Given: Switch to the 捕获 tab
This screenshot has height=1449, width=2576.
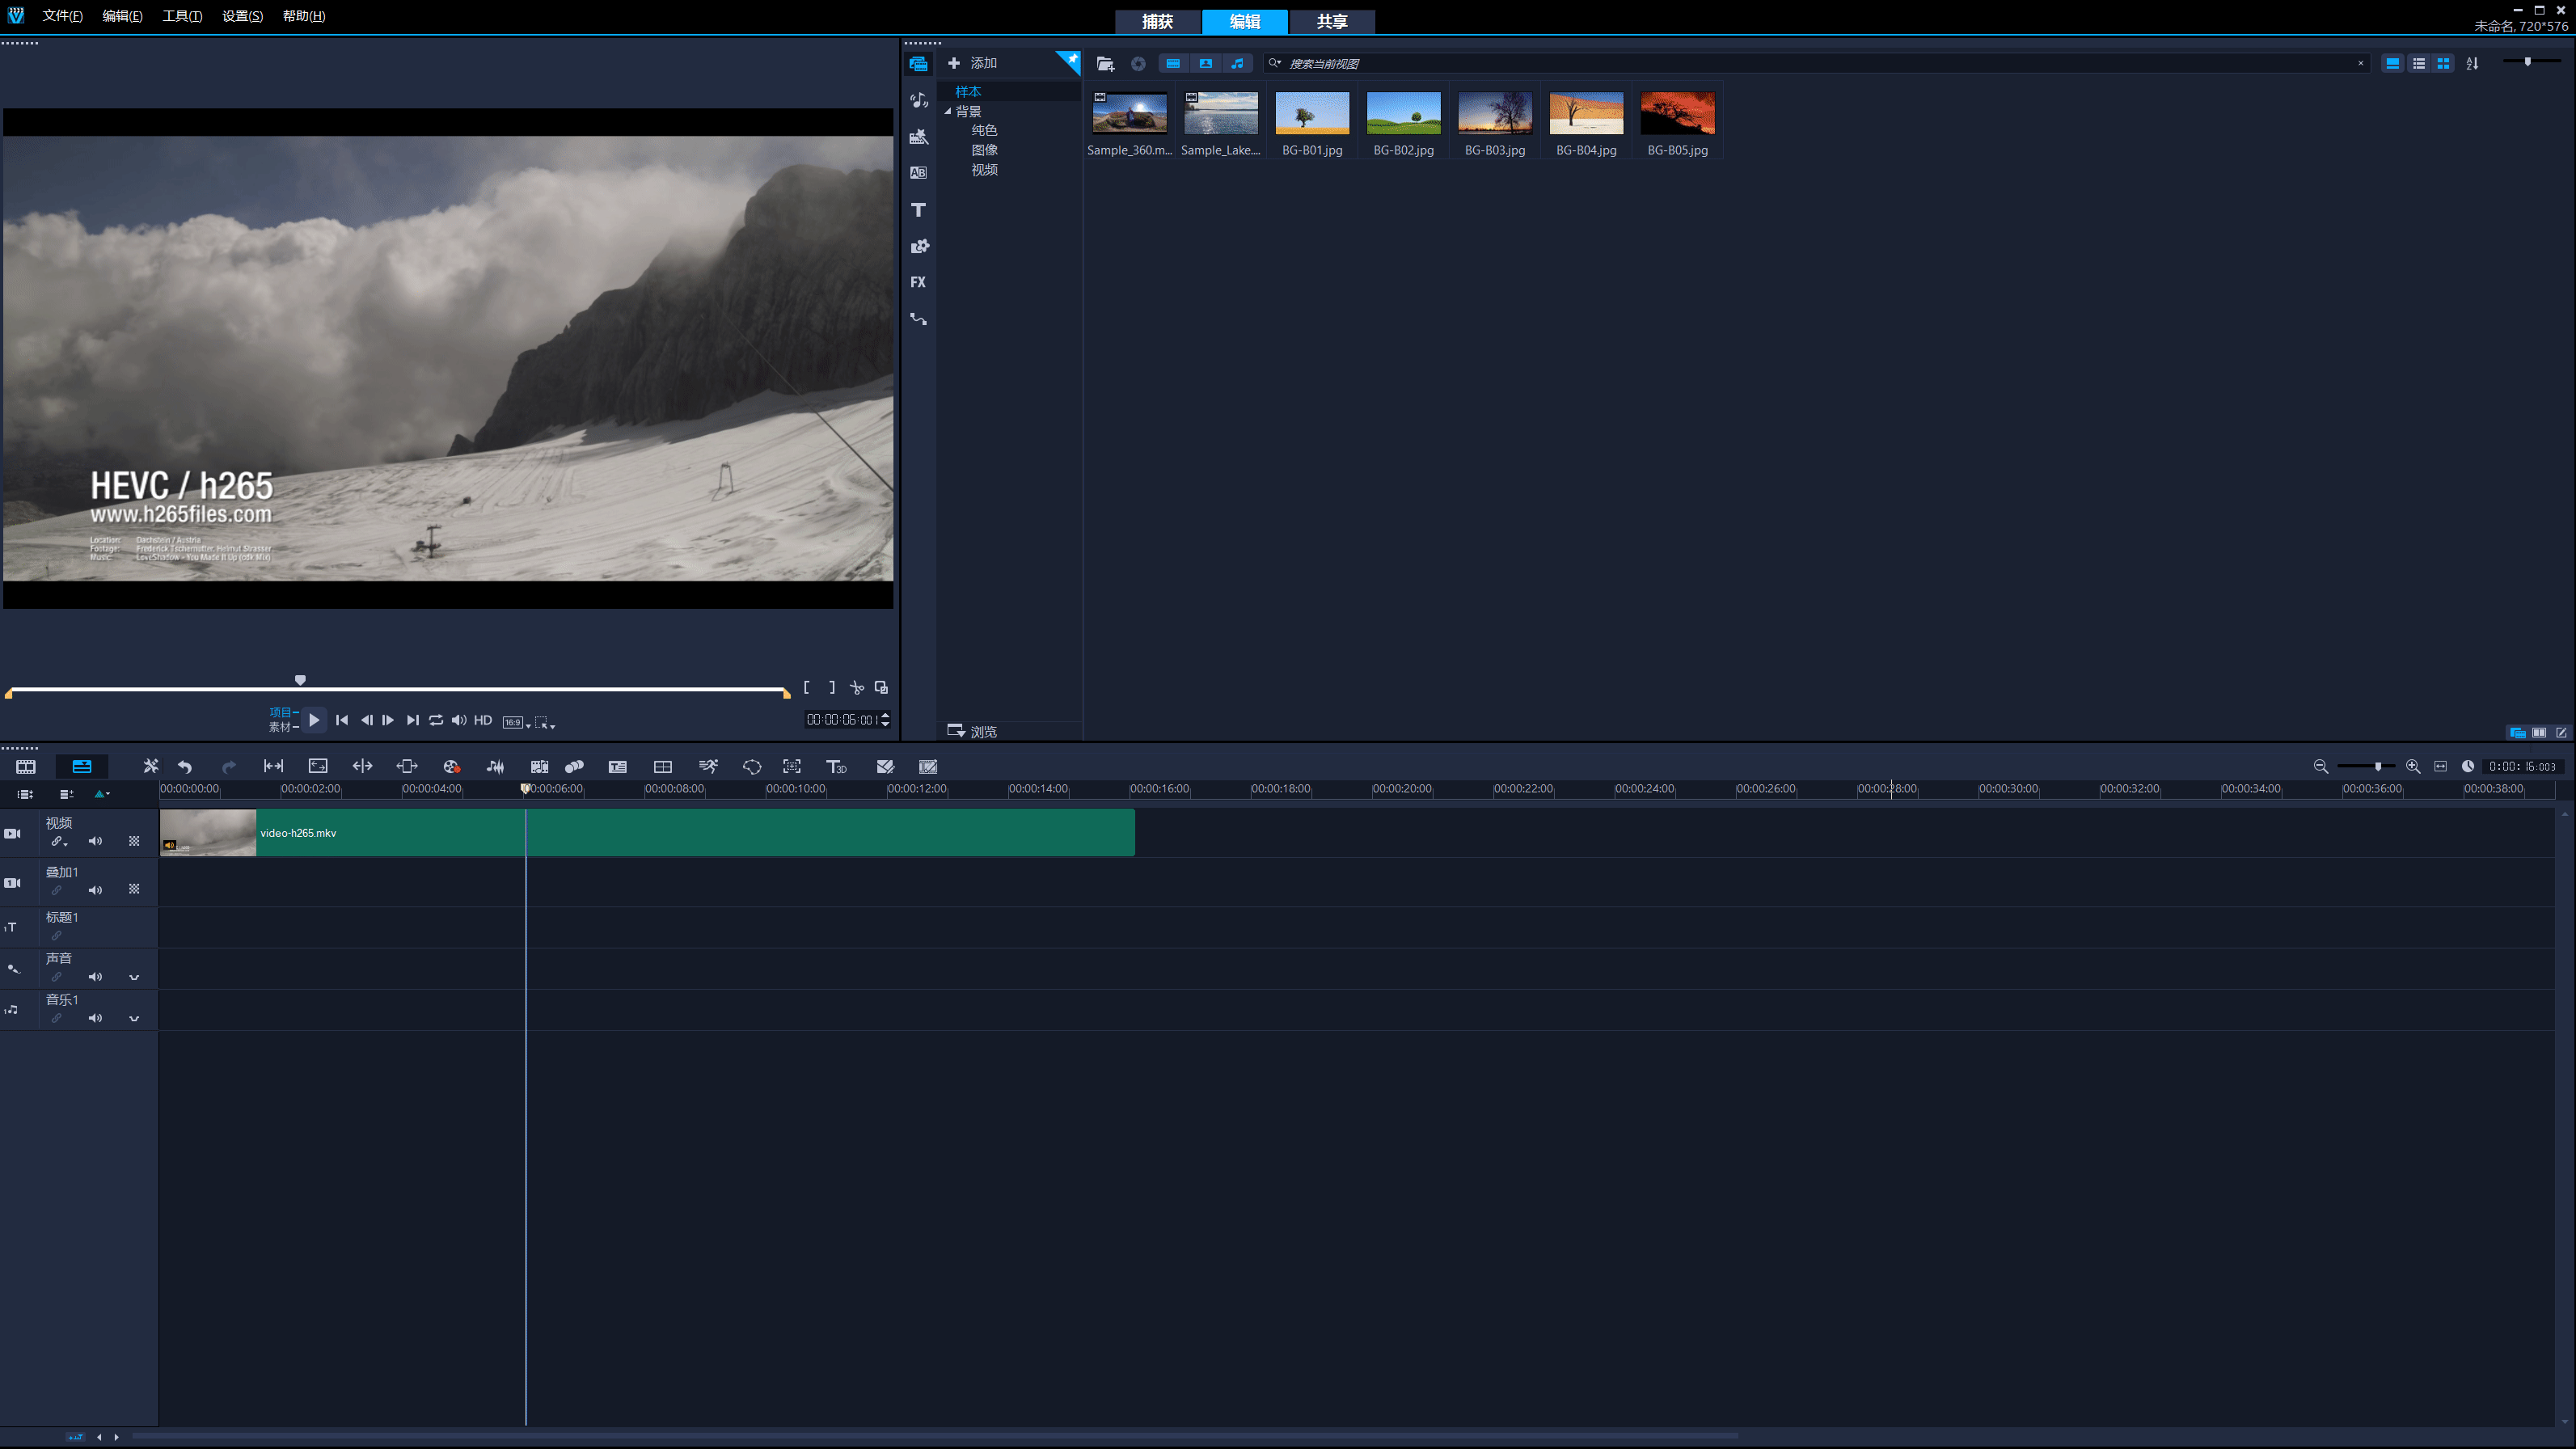Looking at the screenshot, I should click(1157, 21).
